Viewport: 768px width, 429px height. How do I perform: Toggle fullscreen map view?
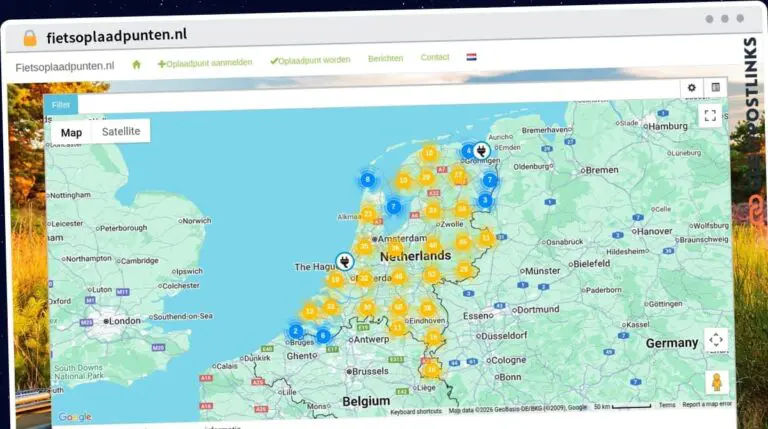(x=710, y=116)
